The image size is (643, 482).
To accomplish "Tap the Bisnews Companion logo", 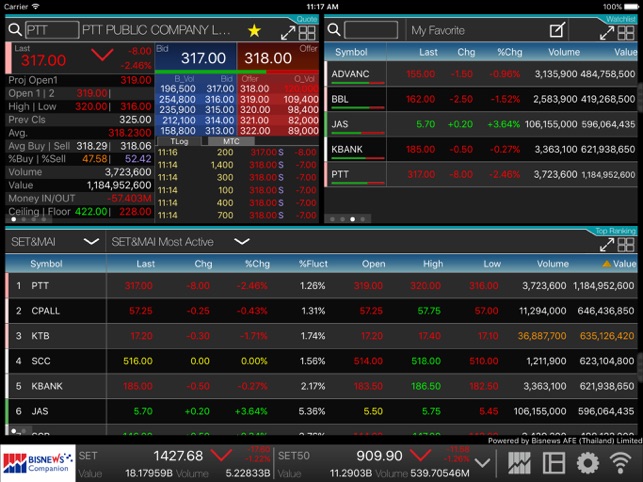I will pyautogui.click(x=38, y=463).
